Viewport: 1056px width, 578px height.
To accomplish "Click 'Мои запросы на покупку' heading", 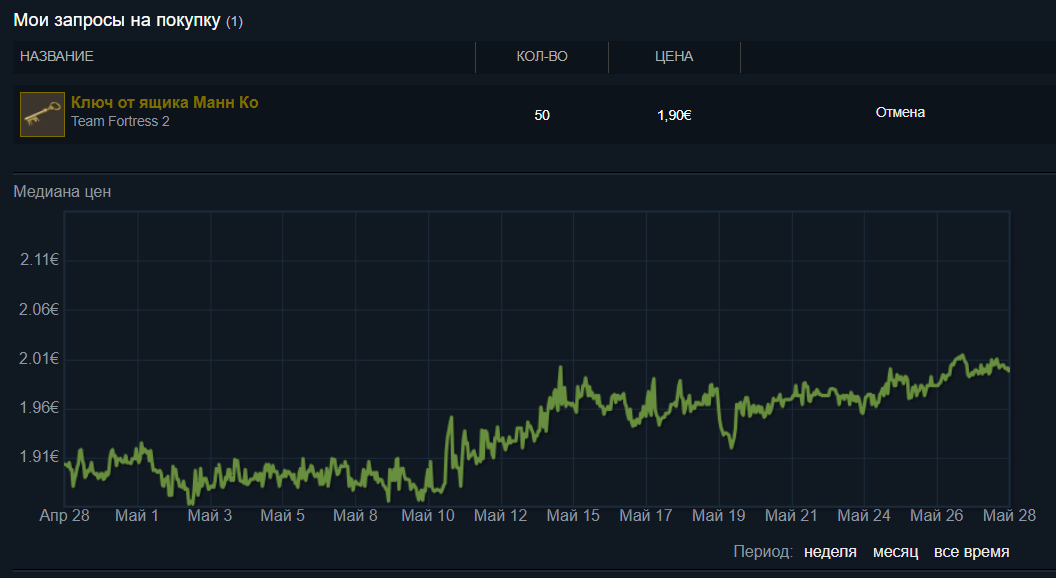I will (117, 20).
